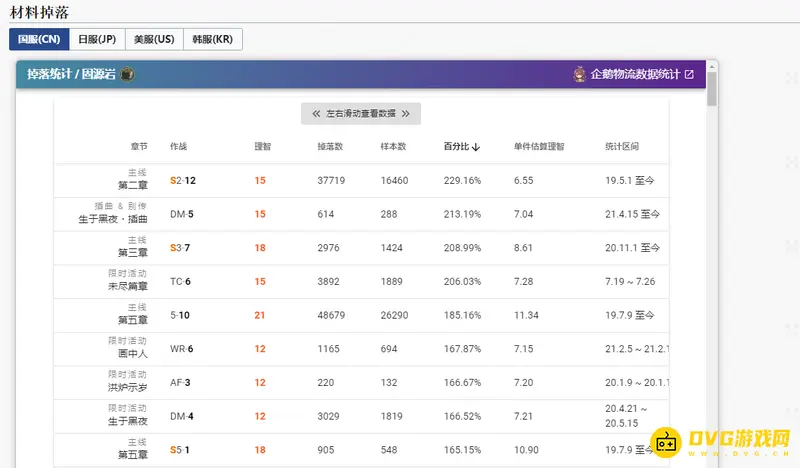Click the 7.19 ~ 7.26 interval cell
Viewport: 800px width, 468px height.
(x=630, y=282)
